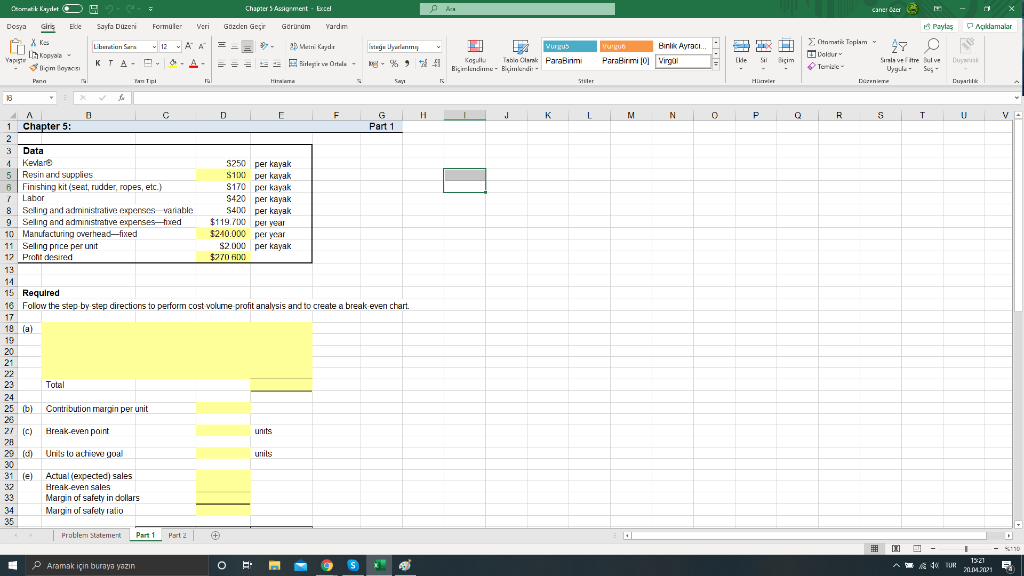The image size is (1024, 576).
Task: Click decrease decimal icon
Action: (x=436, y=64)
